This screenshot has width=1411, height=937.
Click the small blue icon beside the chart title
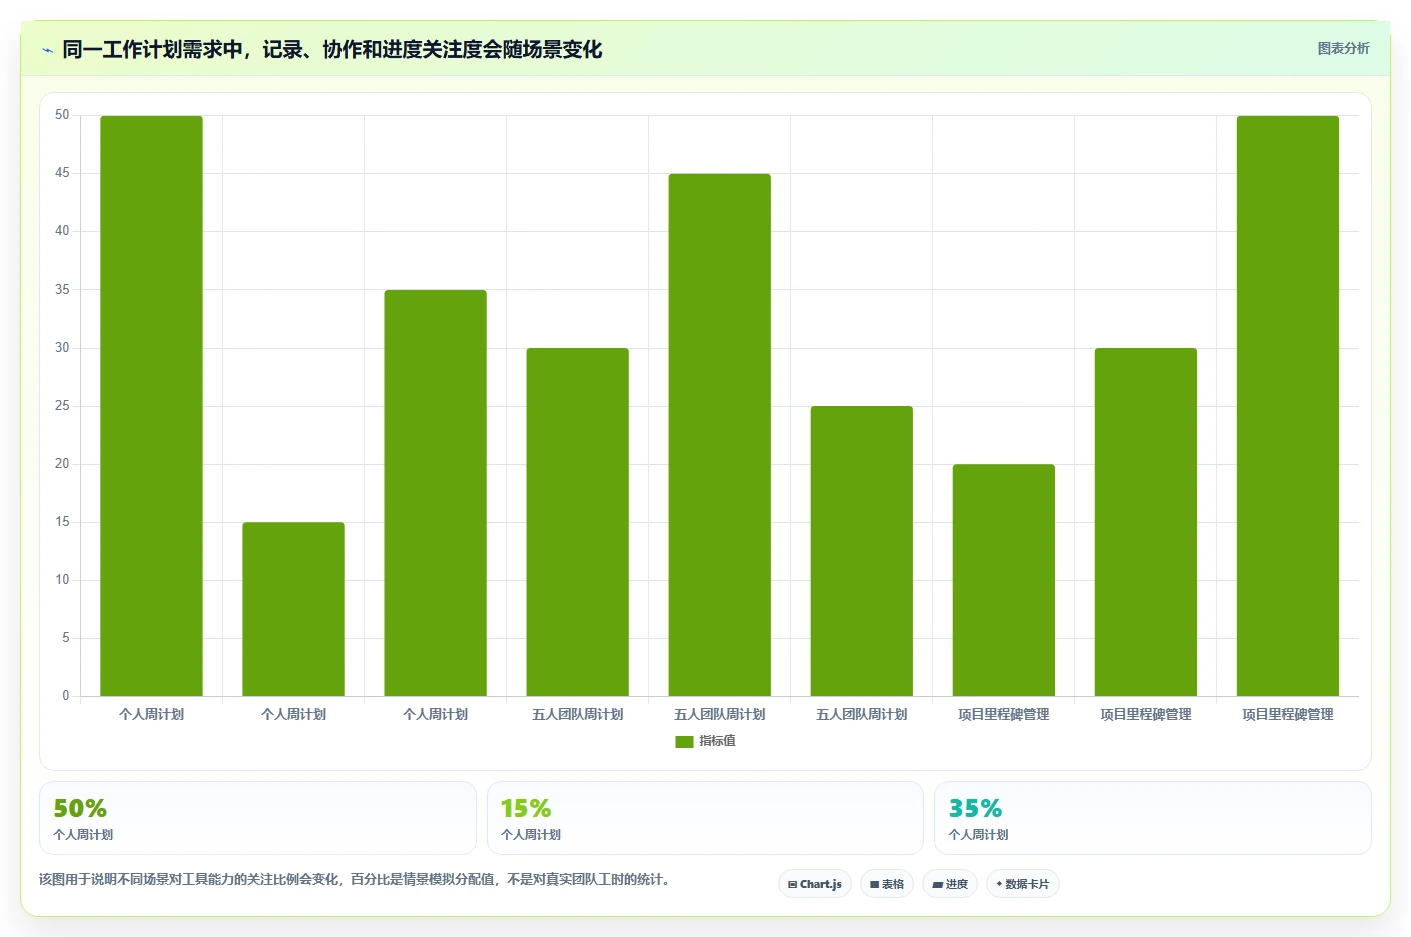pyautogui.click(x=47, y=50)
